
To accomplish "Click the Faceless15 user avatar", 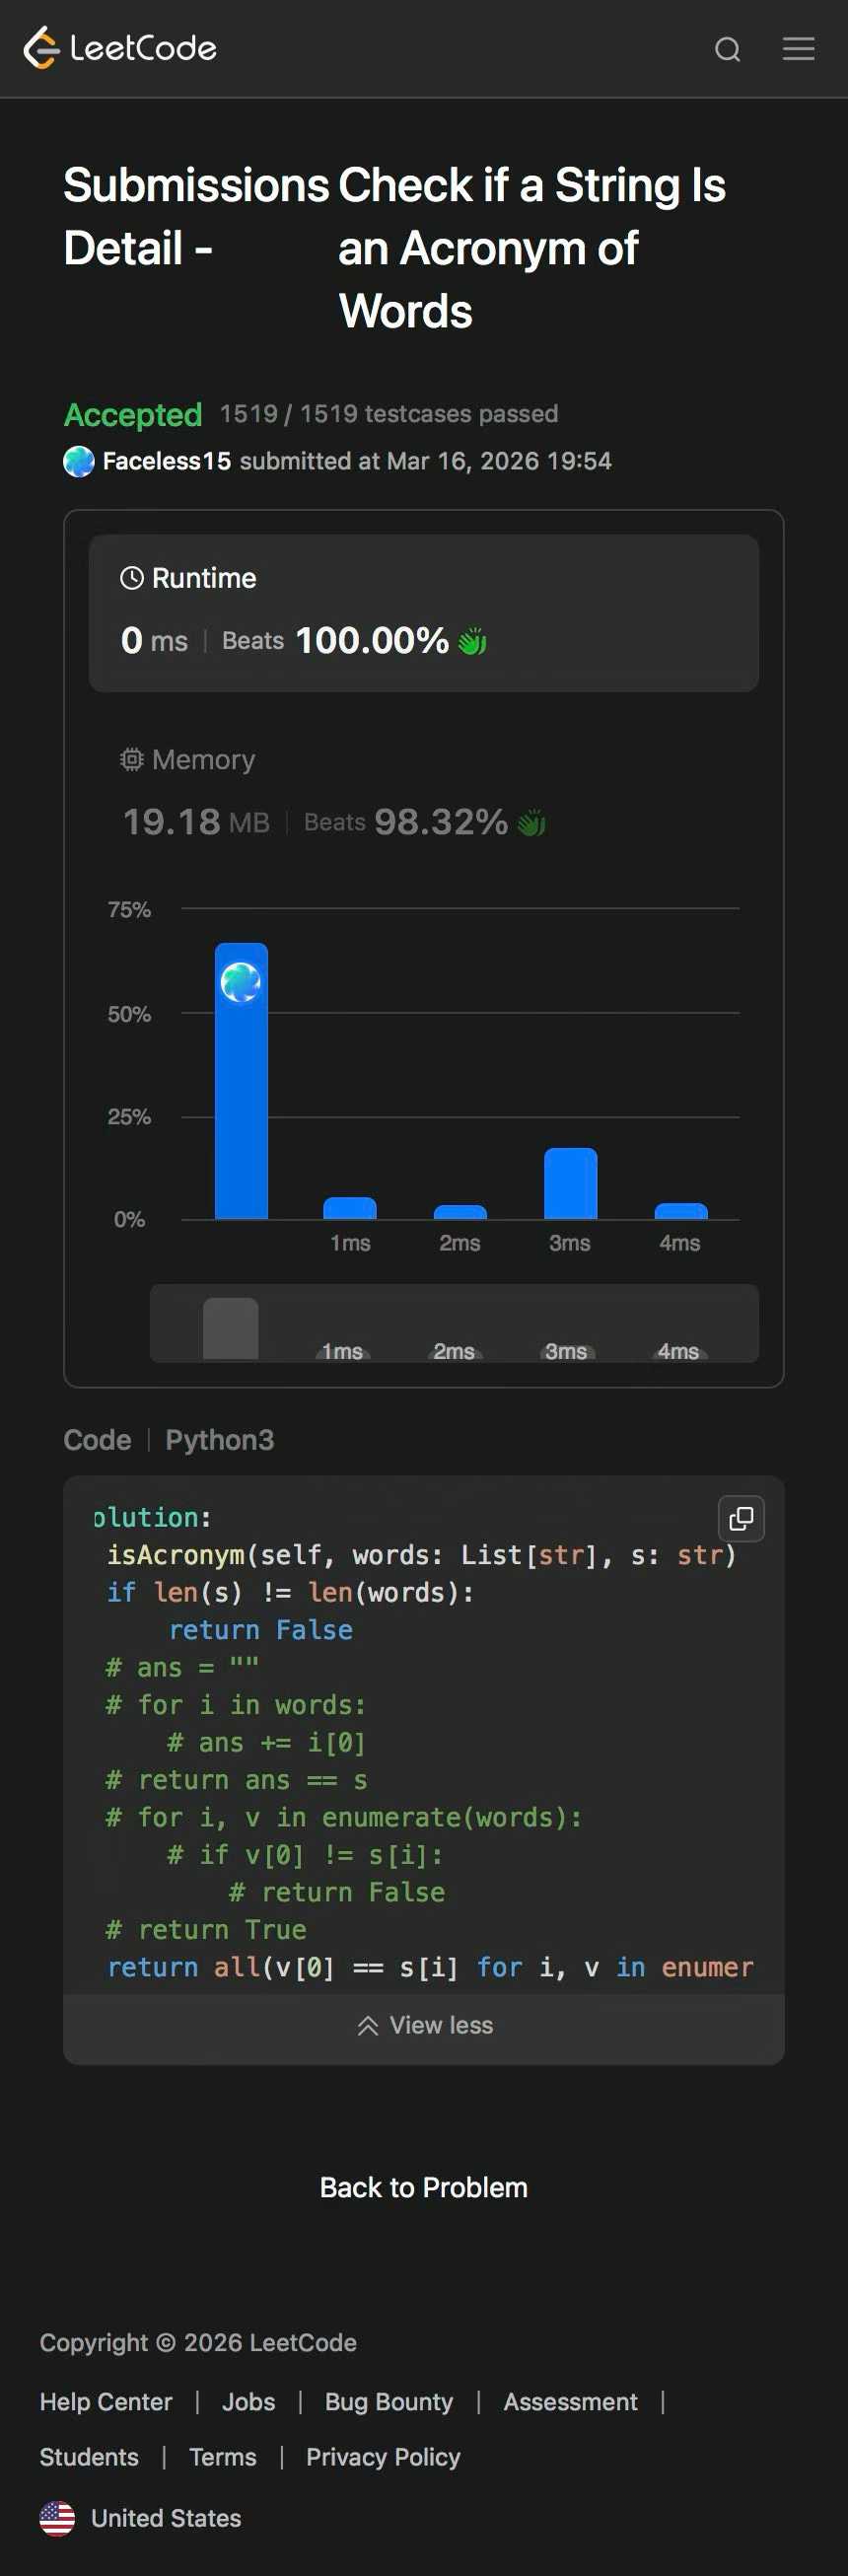I will coord(79,461).
